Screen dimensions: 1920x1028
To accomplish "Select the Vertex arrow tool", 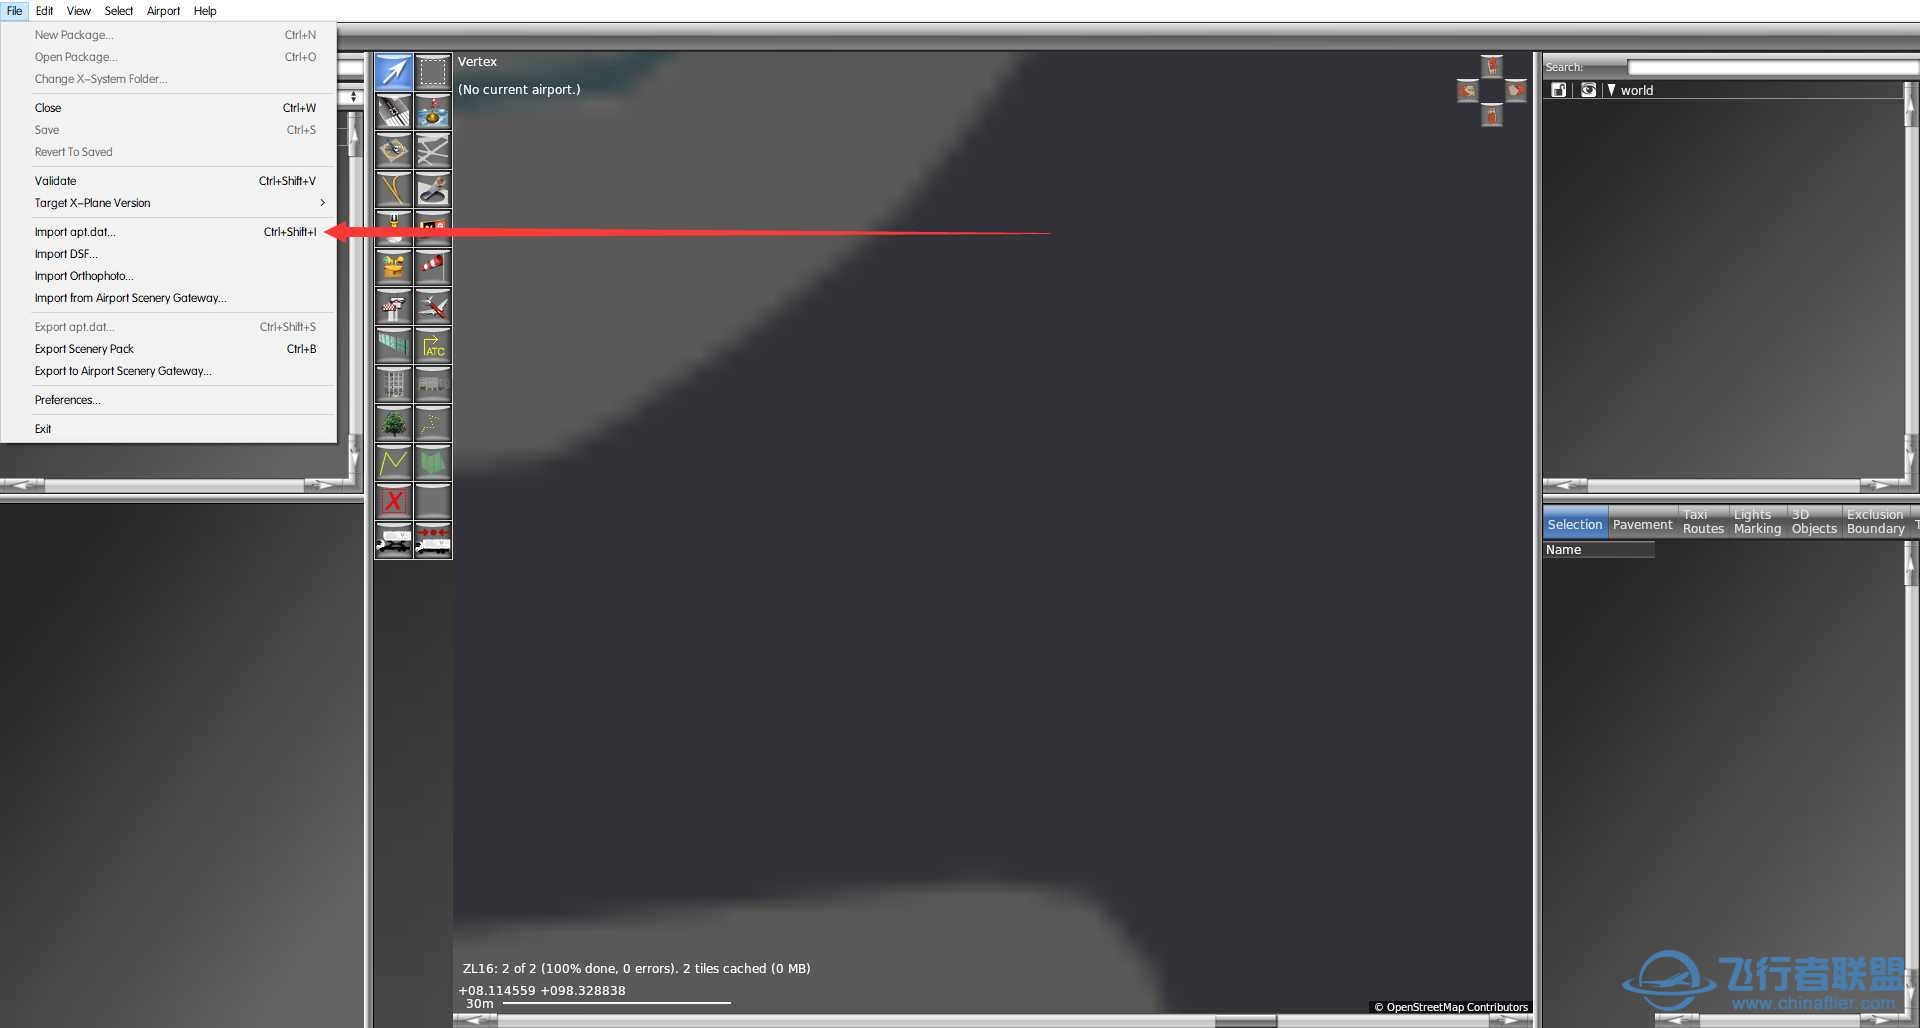I will click(x=393, y=72).
